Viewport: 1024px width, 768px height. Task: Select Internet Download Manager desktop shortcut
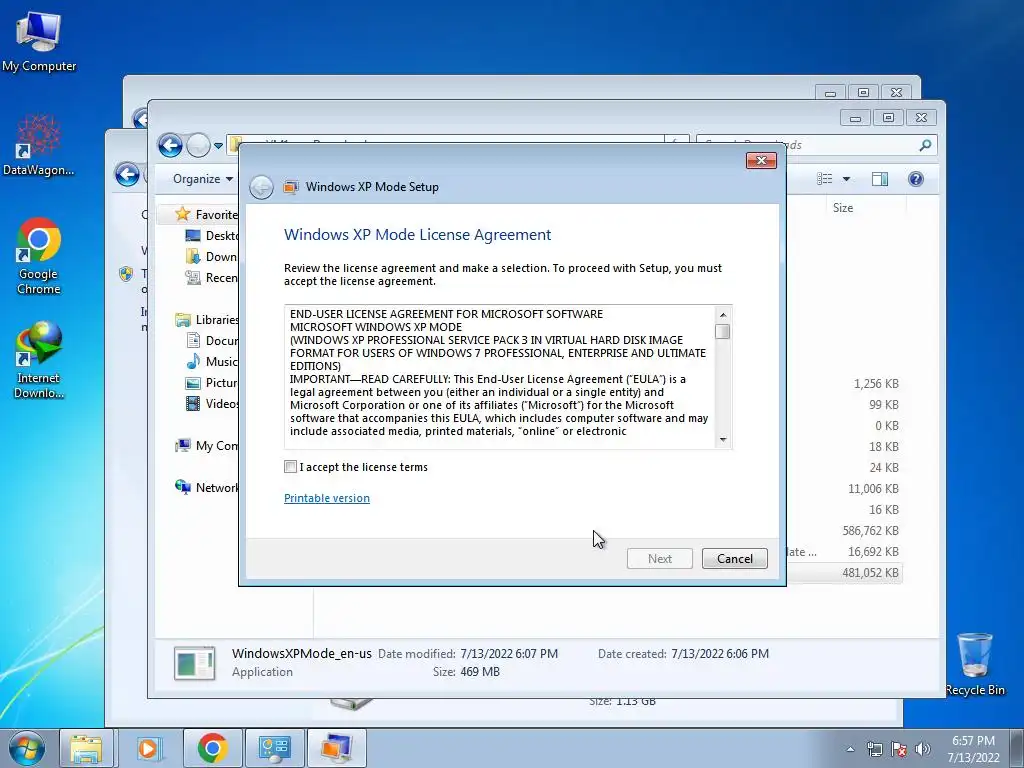coord(39,360)
